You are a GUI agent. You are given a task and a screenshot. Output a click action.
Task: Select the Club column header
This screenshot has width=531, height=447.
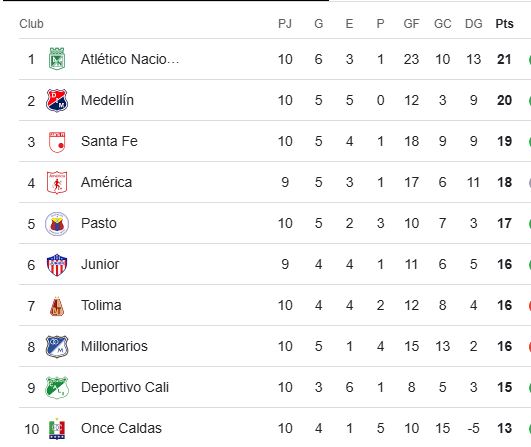pos(31,24)
